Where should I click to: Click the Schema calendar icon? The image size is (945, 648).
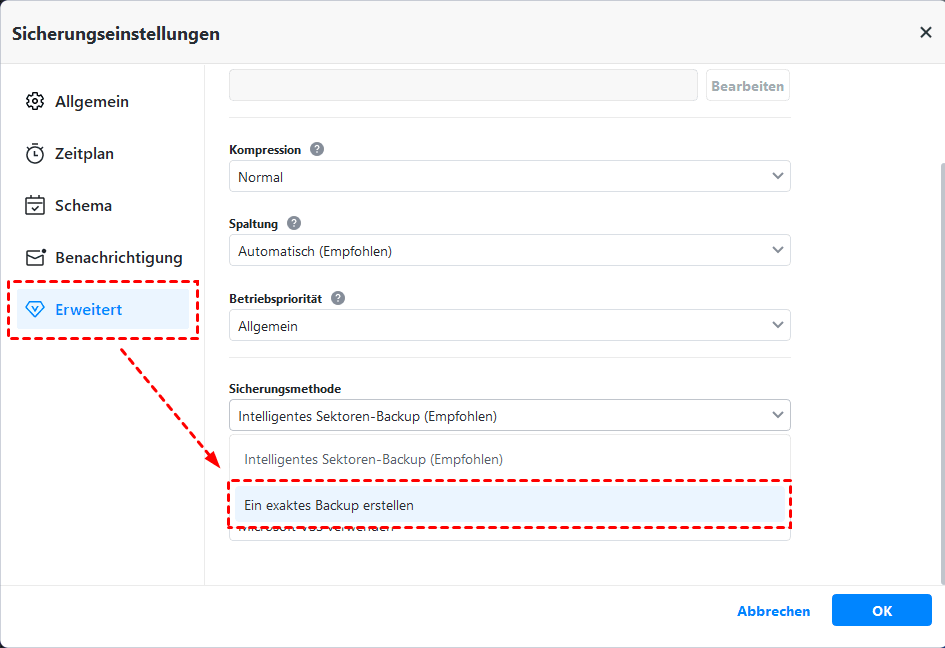(x=35, y=205)
